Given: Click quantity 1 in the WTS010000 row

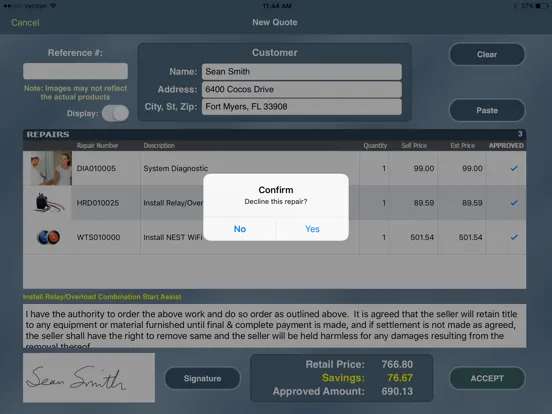Looking at the screenshot, I should pyautogui.click(x=384, y=237).
